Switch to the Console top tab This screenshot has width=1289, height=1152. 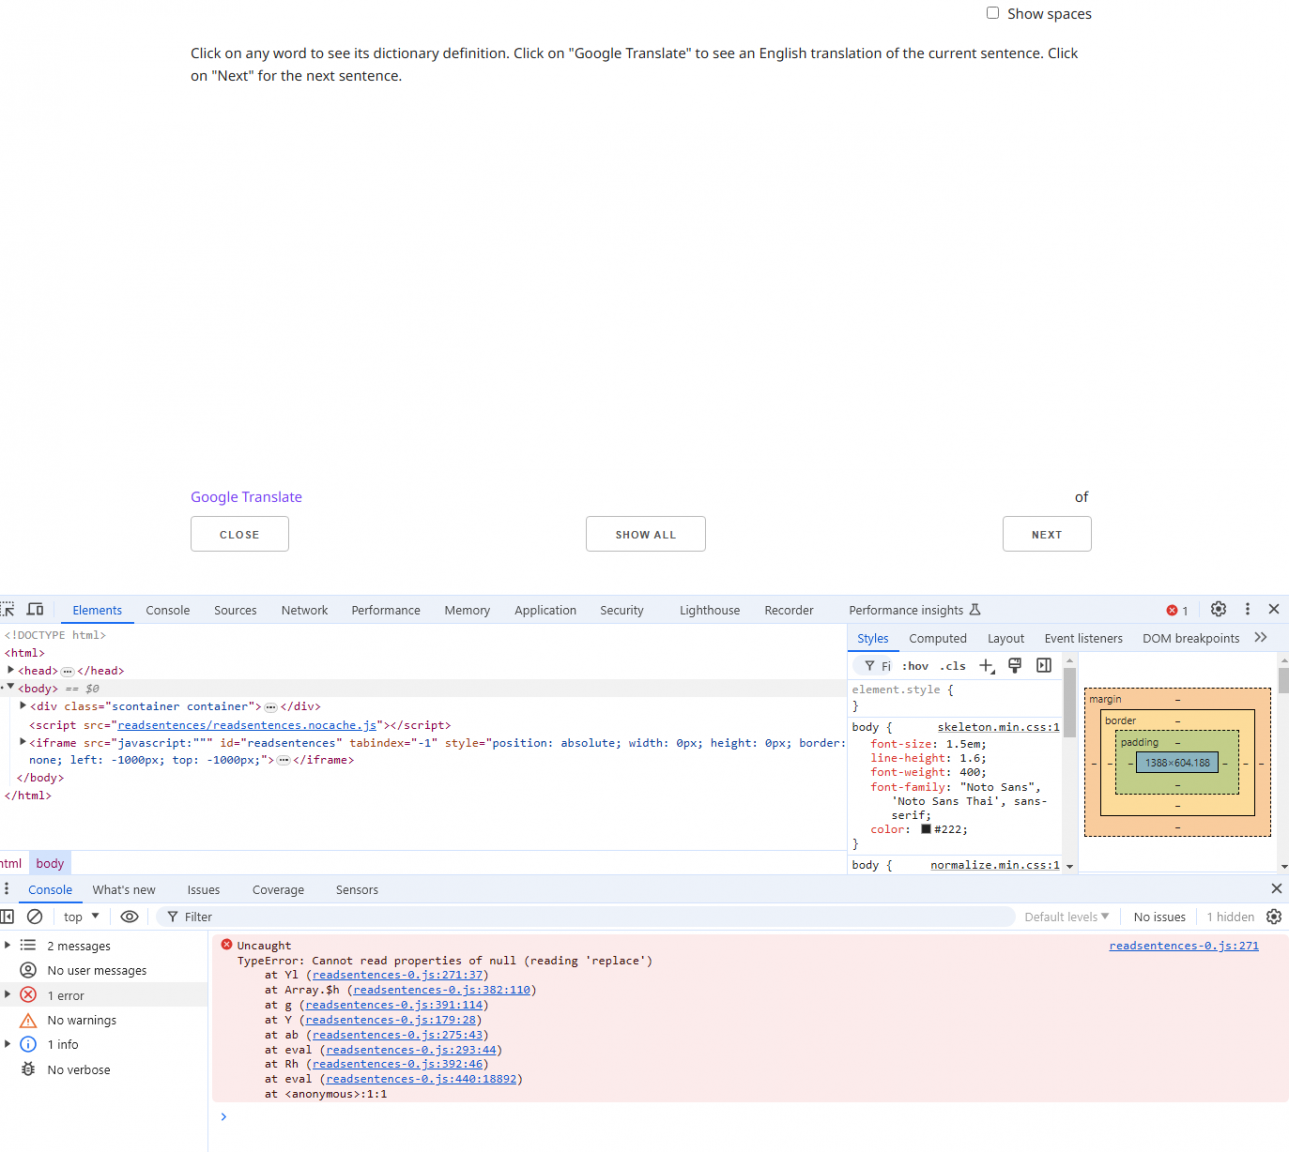(168, 610)
